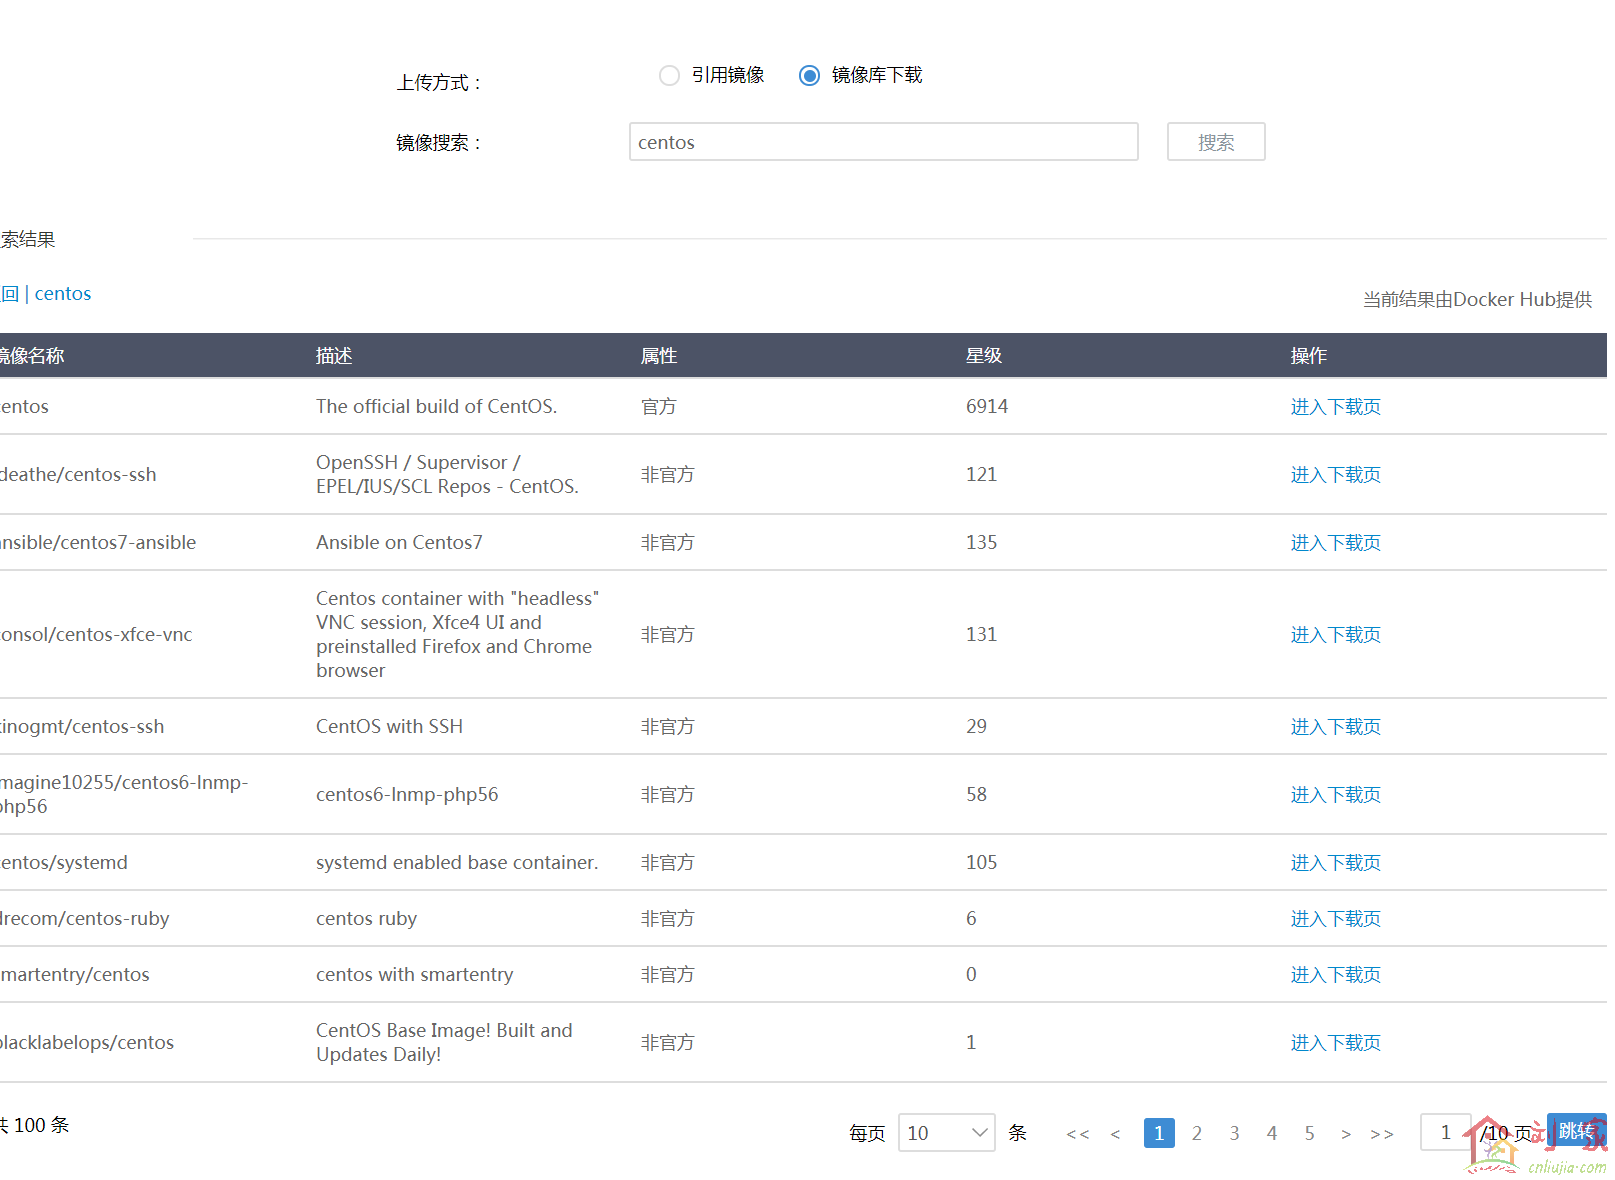1615x1180 pixels.
Task: Switch to page 5 of results
Action: tap(1309, 1133)
